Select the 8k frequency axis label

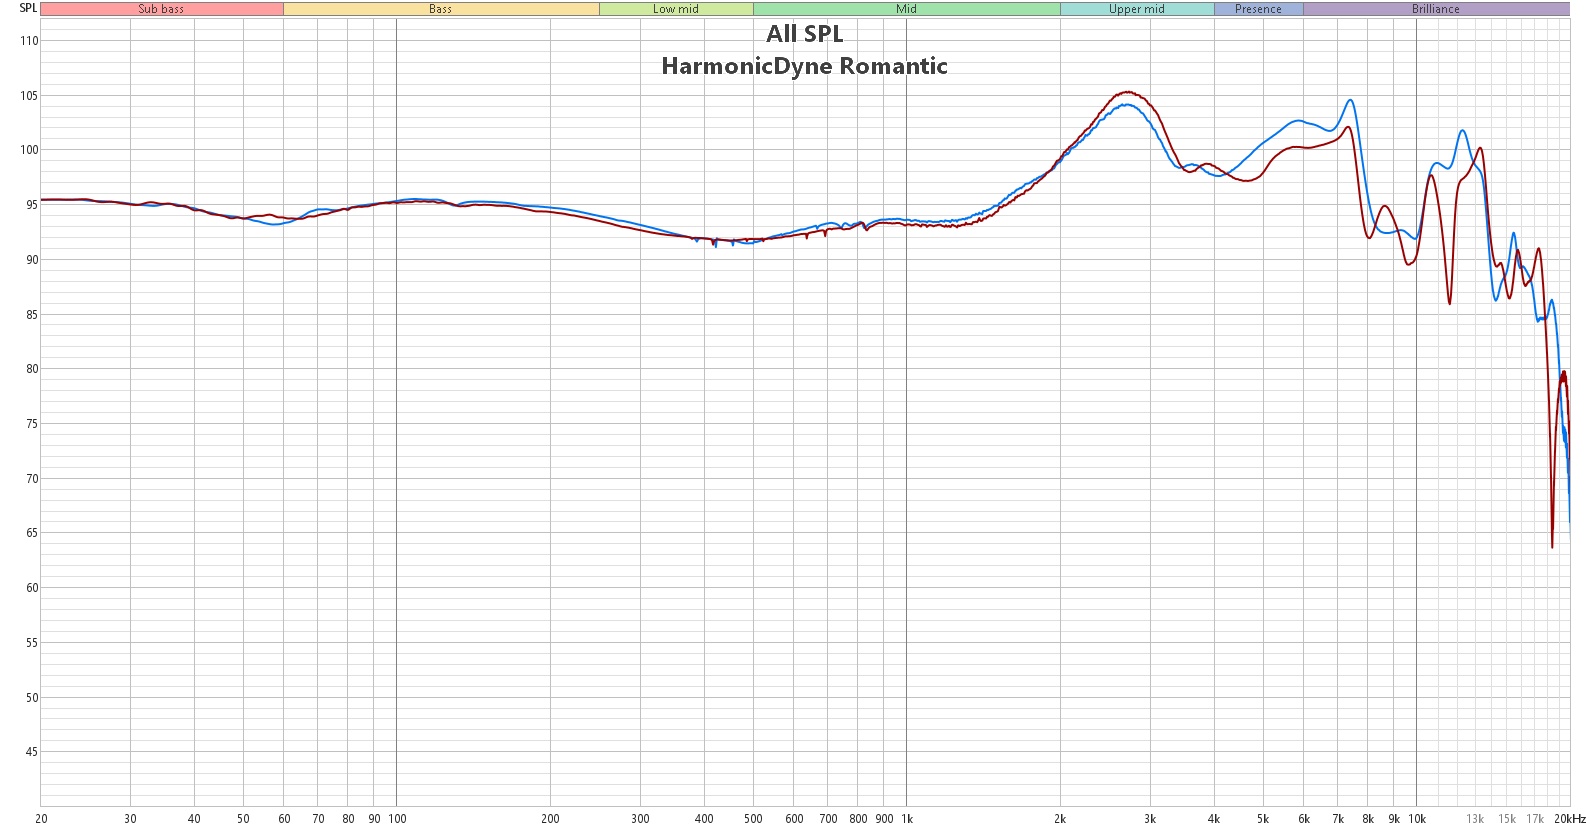(1368, 819)
